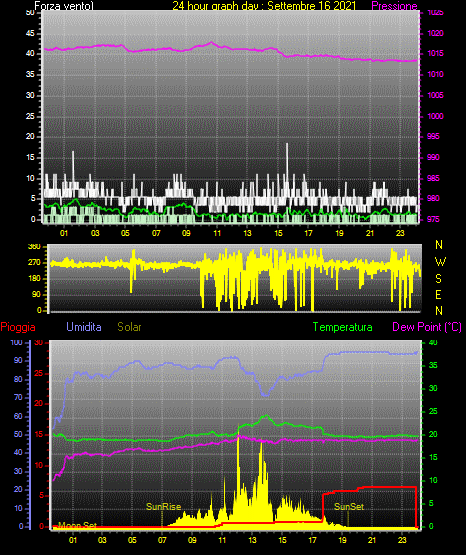Click the 'Solar' legend label
The image size is (466, 555).
(129, 327)
